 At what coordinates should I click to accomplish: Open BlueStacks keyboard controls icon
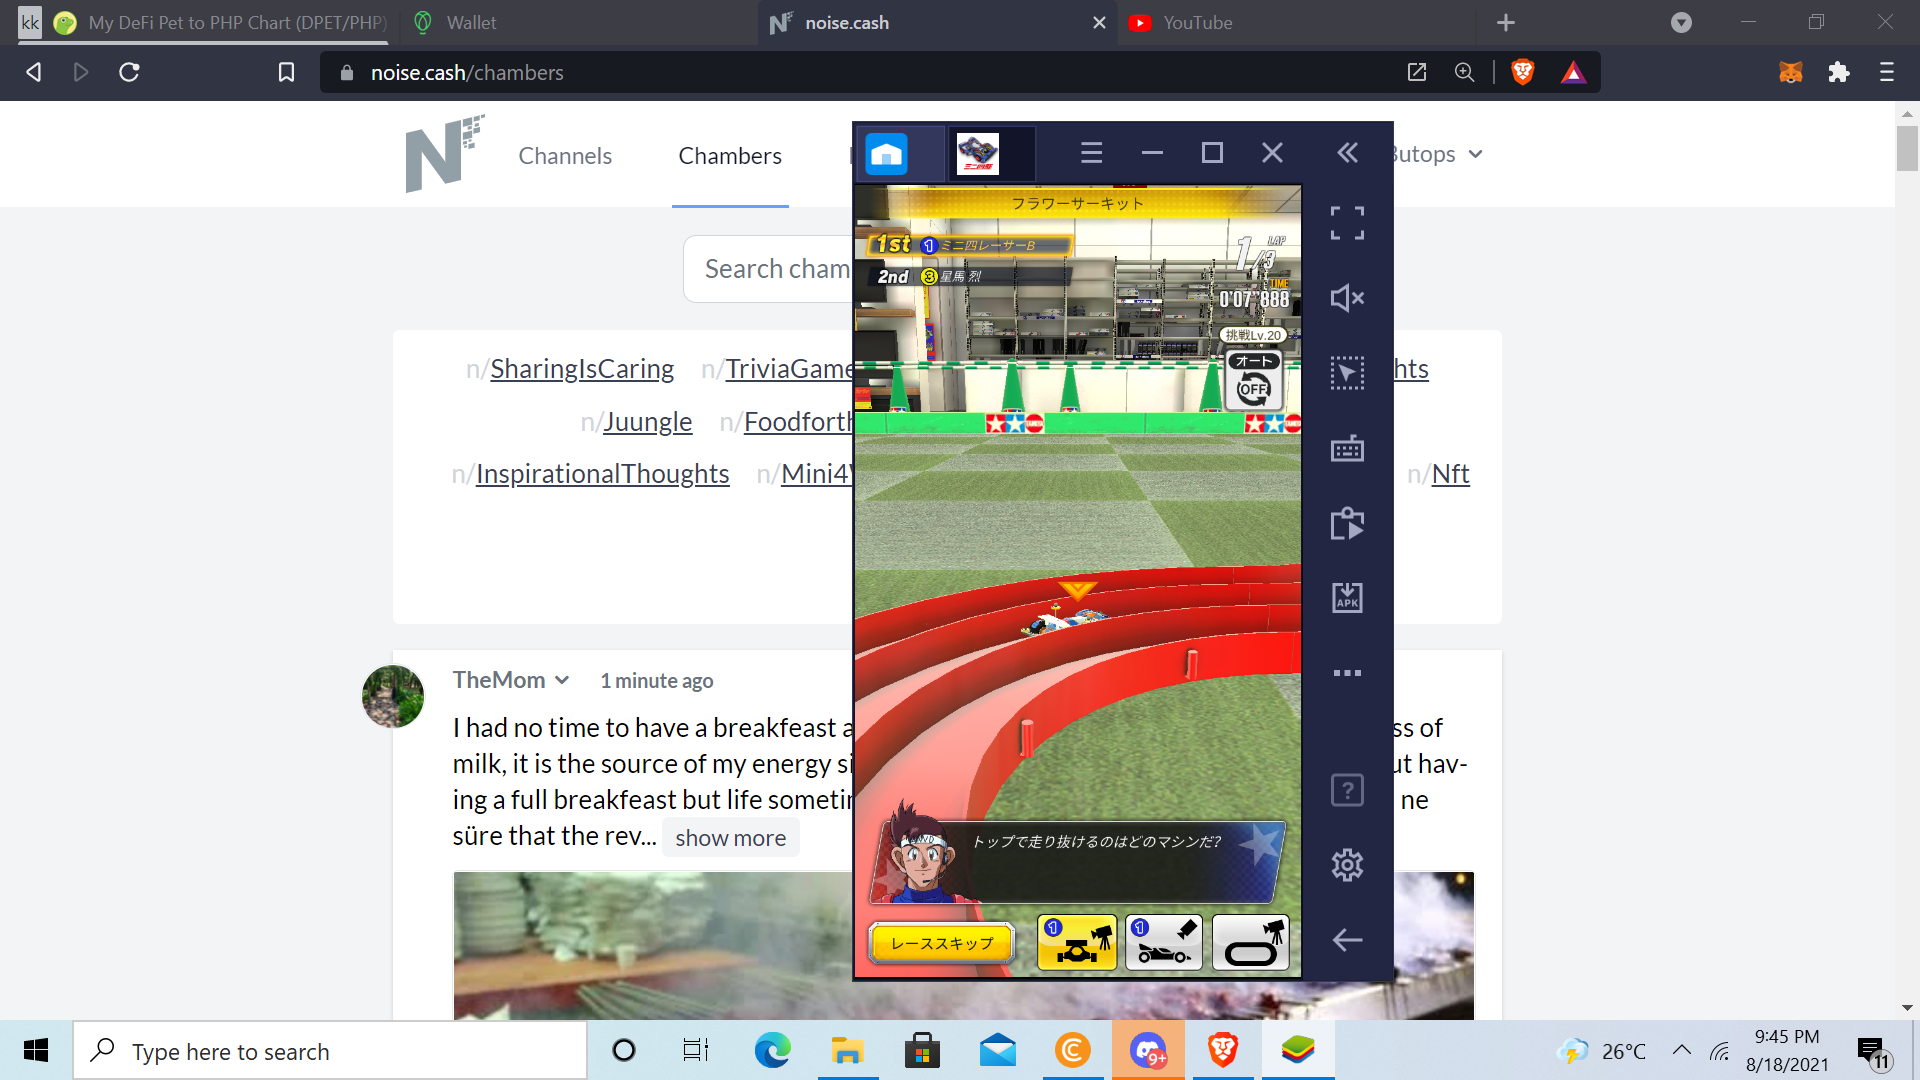click(x=1347, y=449)
